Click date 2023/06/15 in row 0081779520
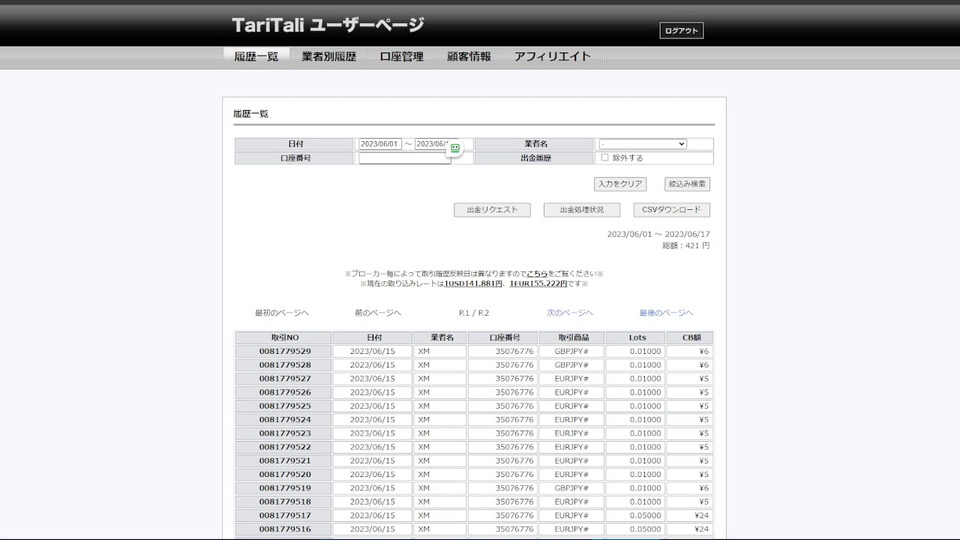The image size is (960, 540). 372,474
